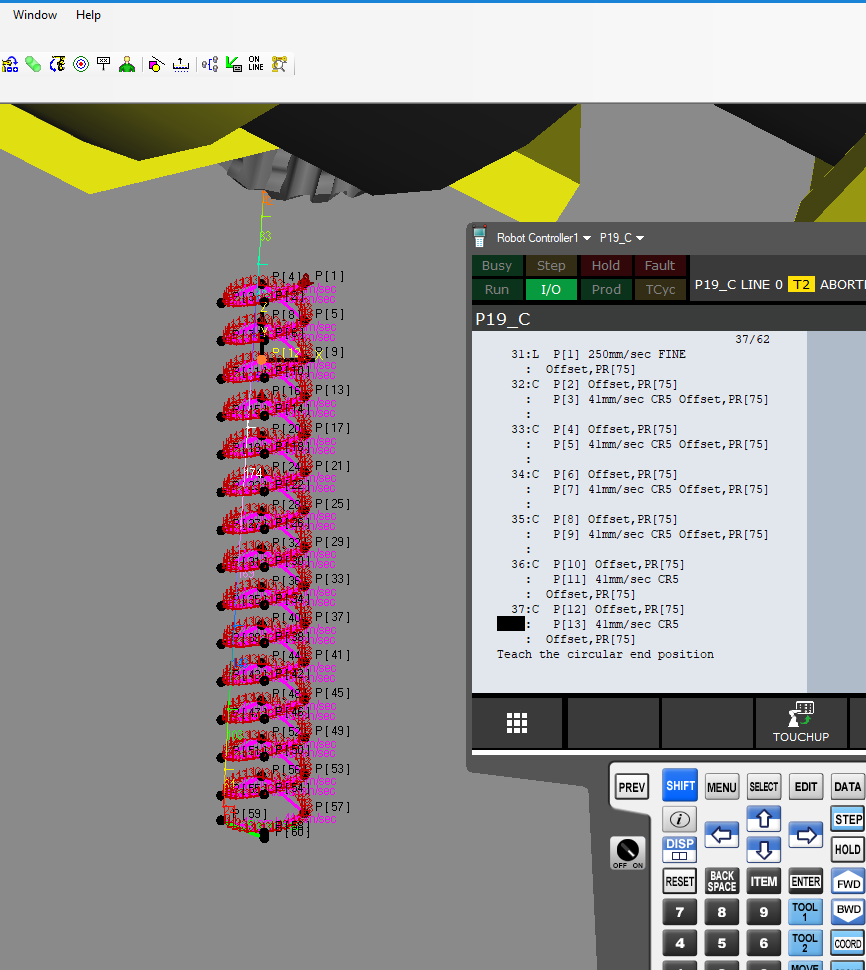Viewport: 866px width, 970px height.
Task: Toggle STEP mode on the pendant
Action: point(848,819)
